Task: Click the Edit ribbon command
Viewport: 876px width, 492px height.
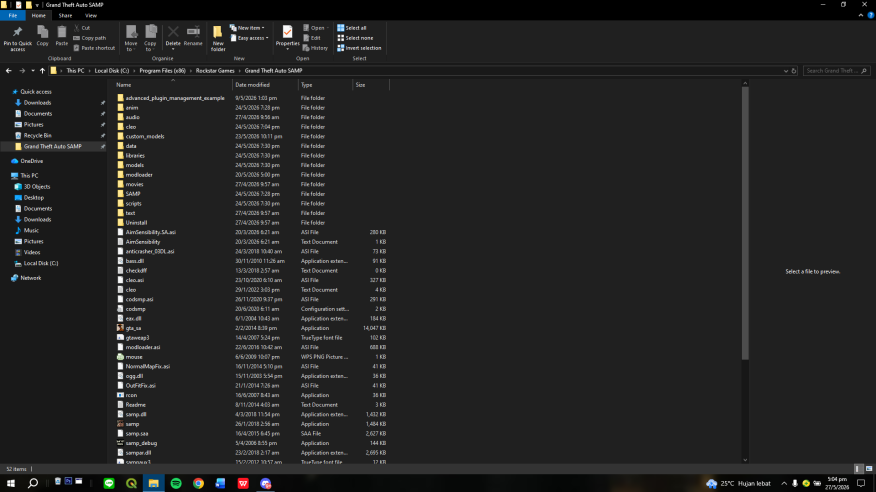Action: pos(312,38)
